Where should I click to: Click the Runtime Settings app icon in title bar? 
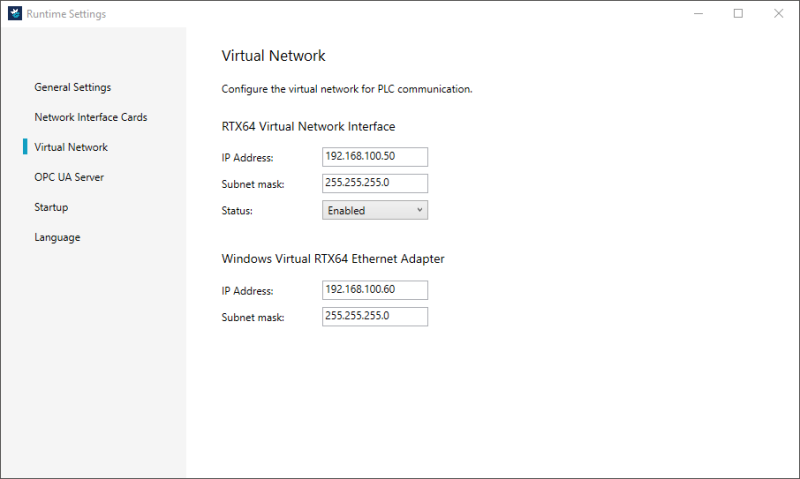point(14,14)
